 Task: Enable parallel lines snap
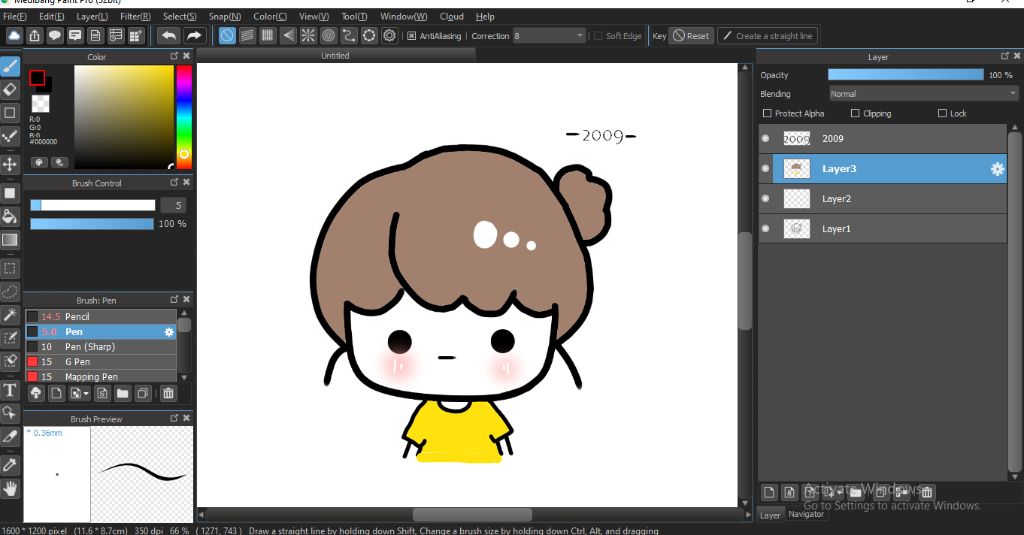pos(247,36)
